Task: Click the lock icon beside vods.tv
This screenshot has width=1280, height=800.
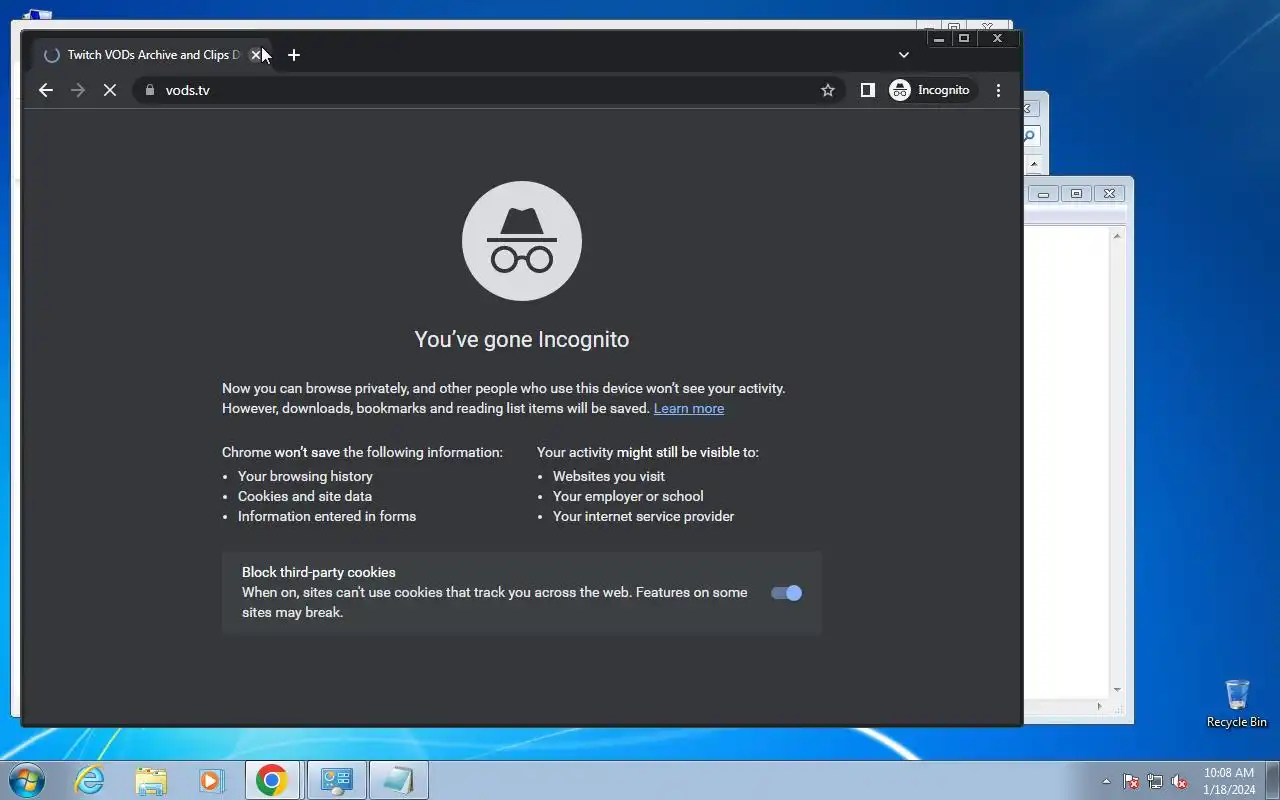Action: (x=150, y=90)
